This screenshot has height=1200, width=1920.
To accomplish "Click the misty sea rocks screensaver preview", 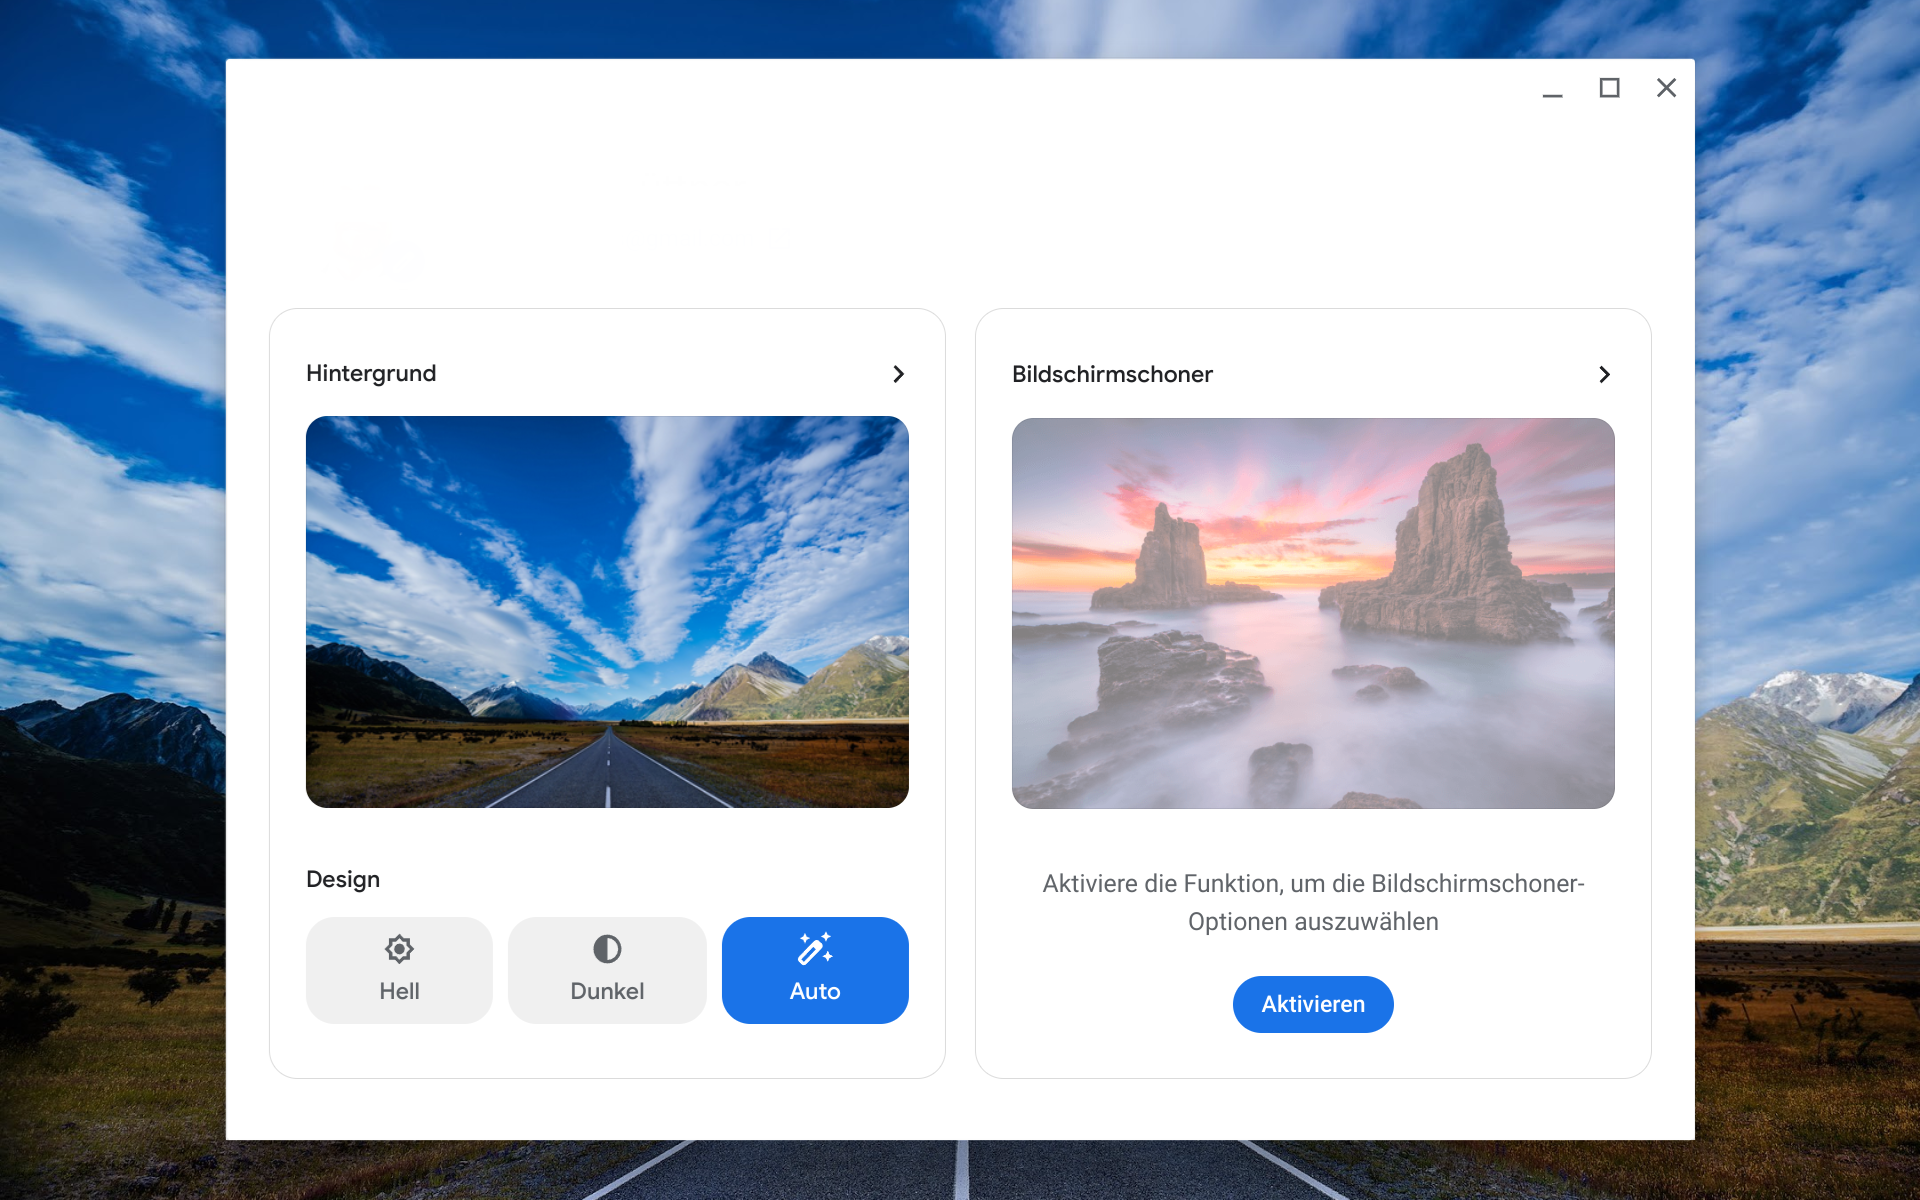I will pyautogui.click(x=1313, y=613).
